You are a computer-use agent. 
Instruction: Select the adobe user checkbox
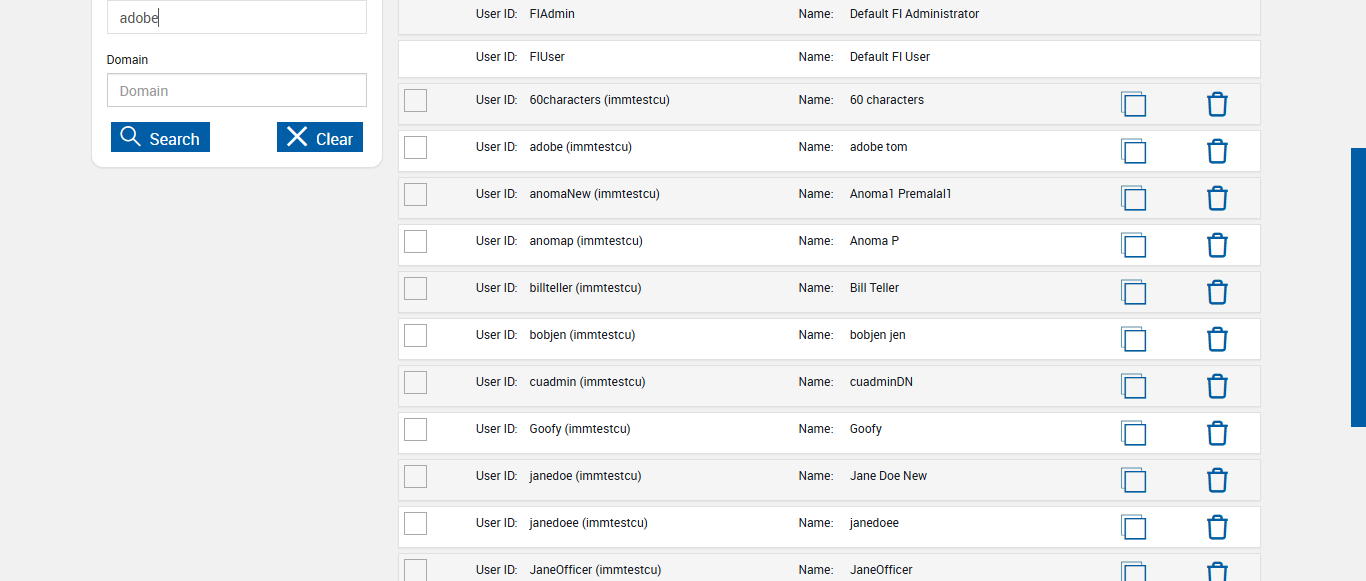point(415,147)
